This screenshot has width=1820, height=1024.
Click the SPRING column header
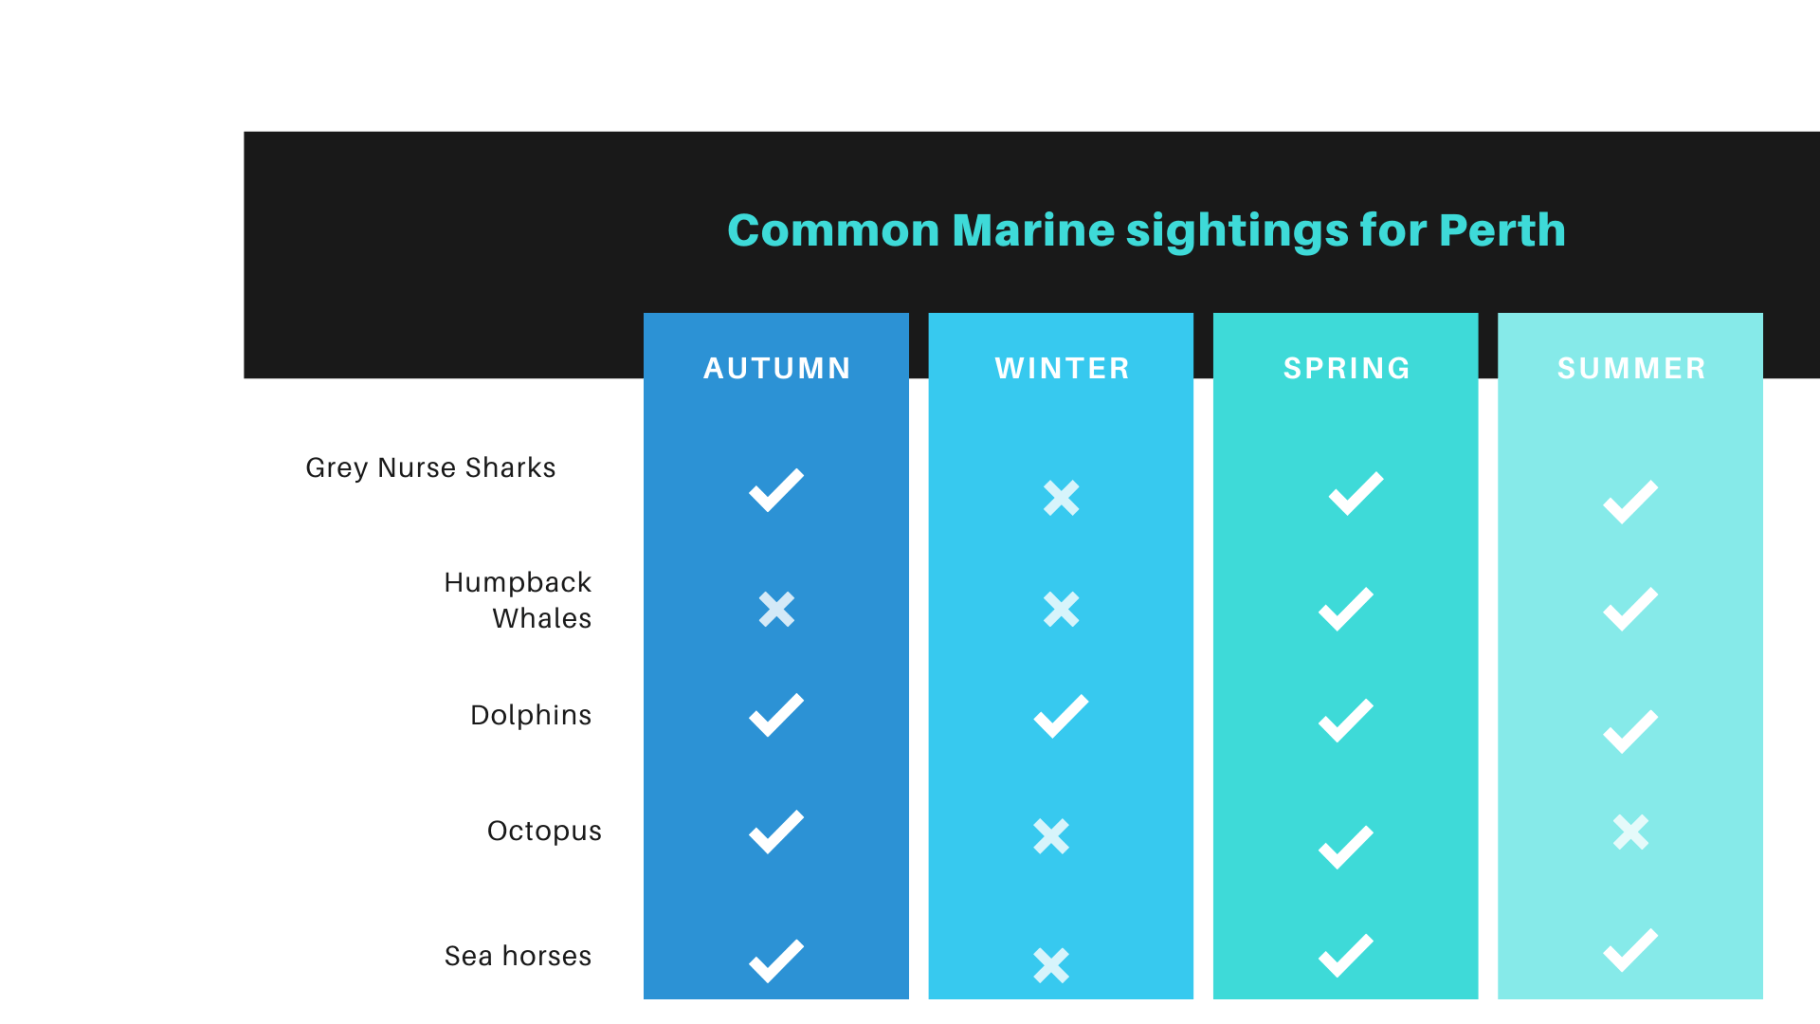pos(1346,368)
